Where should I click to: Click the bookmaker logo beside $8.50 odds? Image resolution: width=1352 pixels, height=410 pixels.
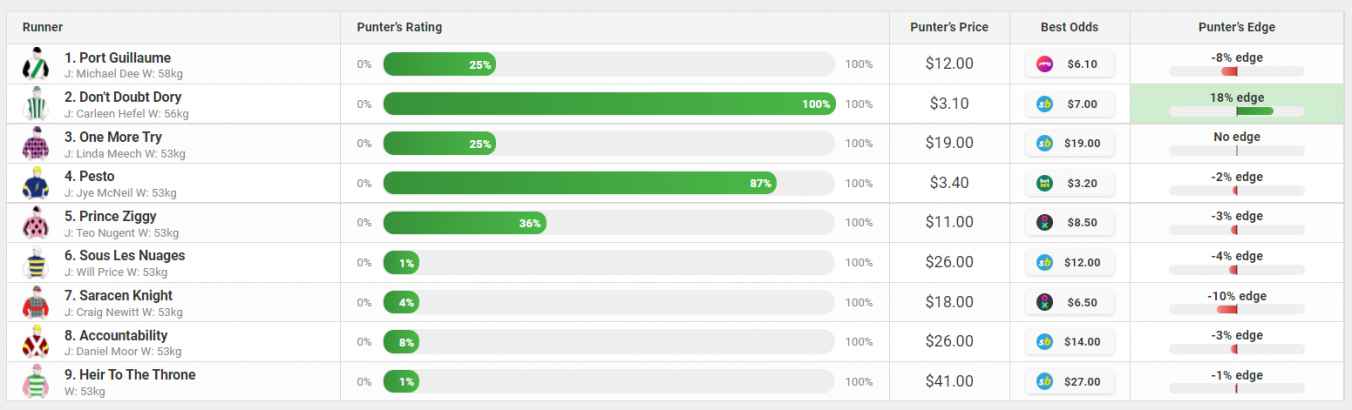[1044, 223]
